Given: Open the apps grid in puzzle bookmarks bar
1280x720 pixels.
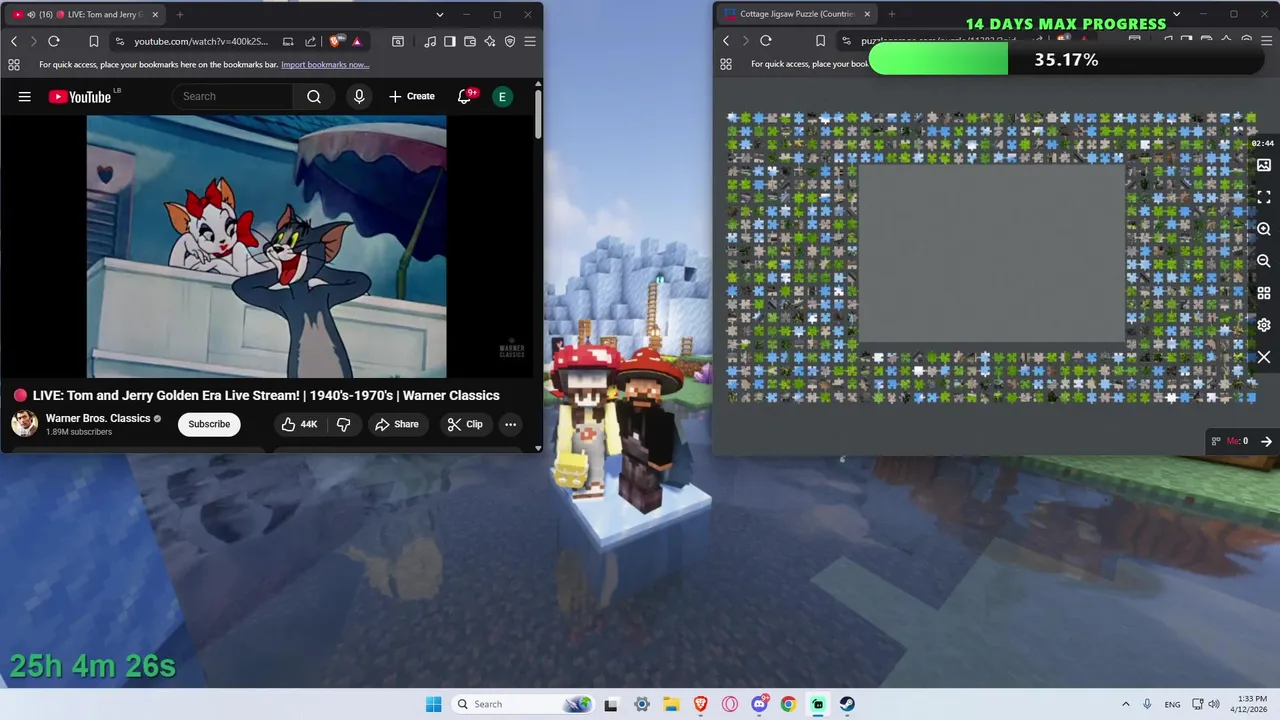Looking at the screenshot, I should click(726, 64).
